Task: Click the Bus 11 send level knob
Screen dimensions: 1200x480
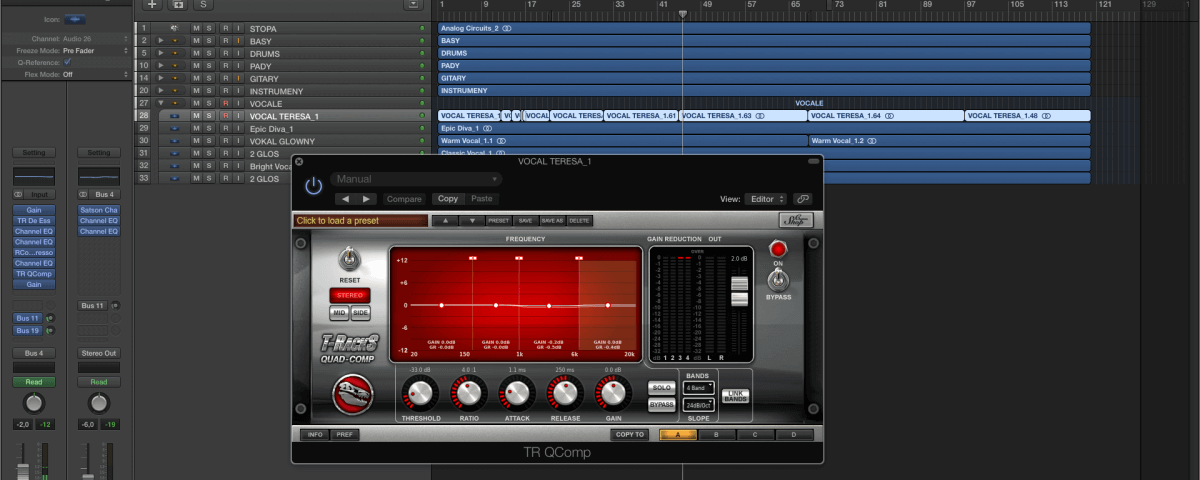Action: coord(49,318)
